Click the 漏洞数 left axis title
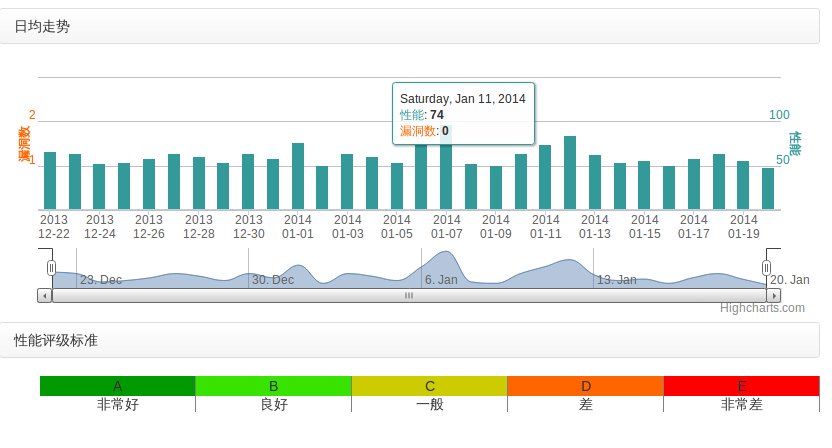 coord(24,144)
